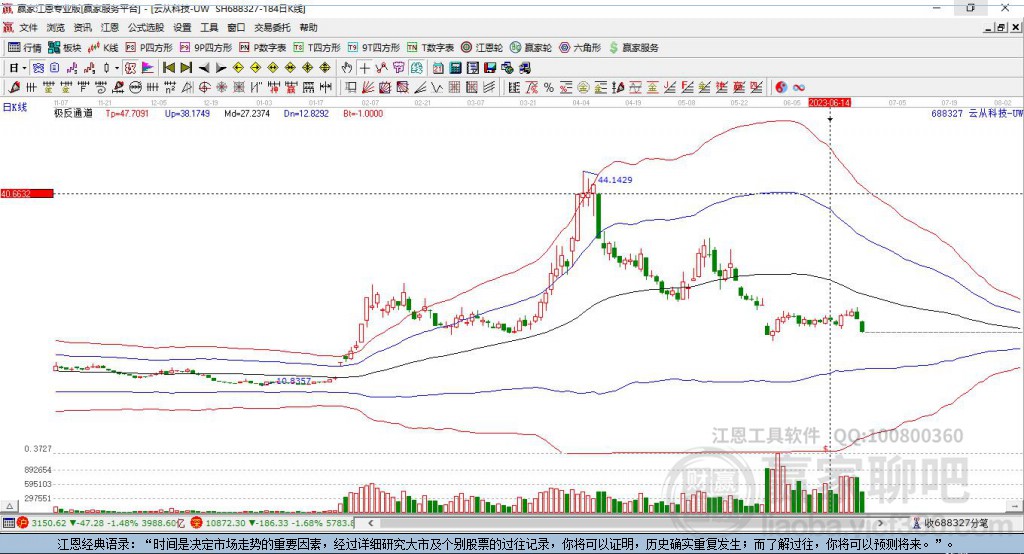Click the 日K线 label
1024x554 pixels.
click(x=15, y=108)
